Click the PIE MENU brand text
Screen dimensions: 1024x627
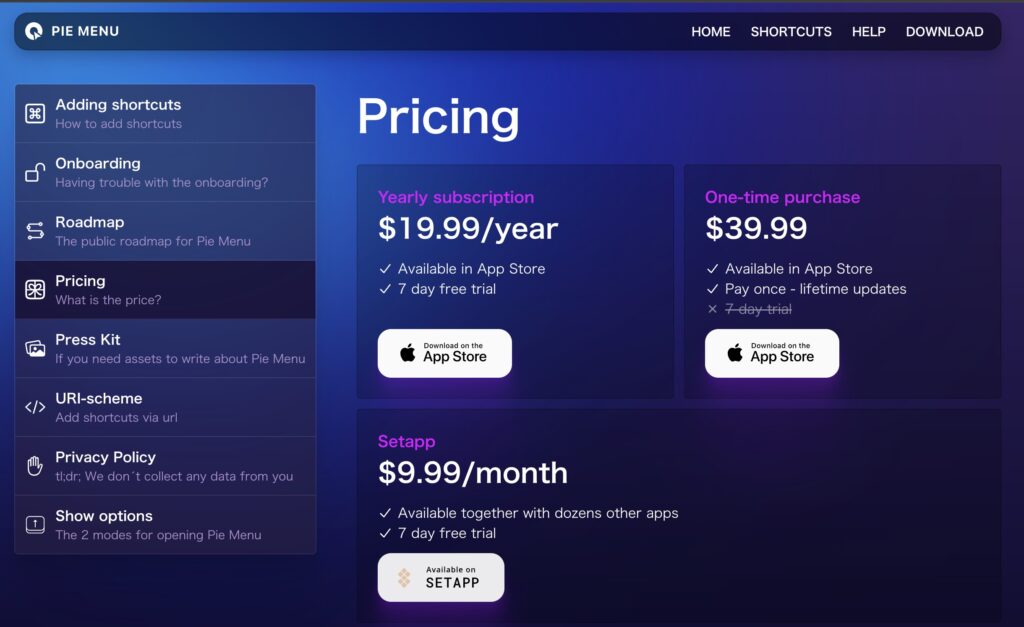click(x=85, y=31)
